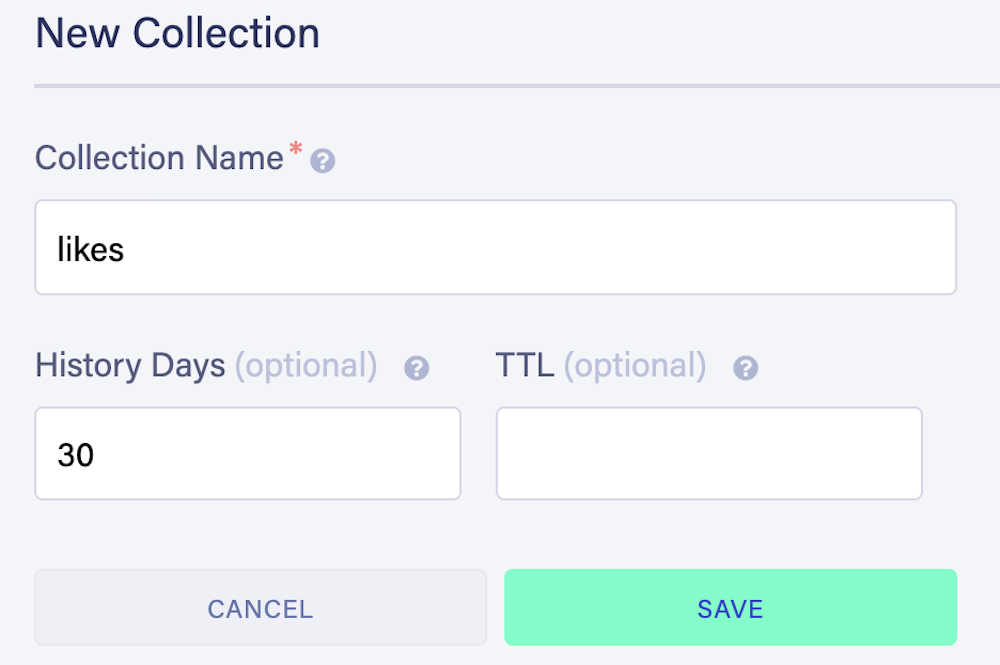1000x665 pixels.
Task: Save the new collection
Action: [730, 608]
